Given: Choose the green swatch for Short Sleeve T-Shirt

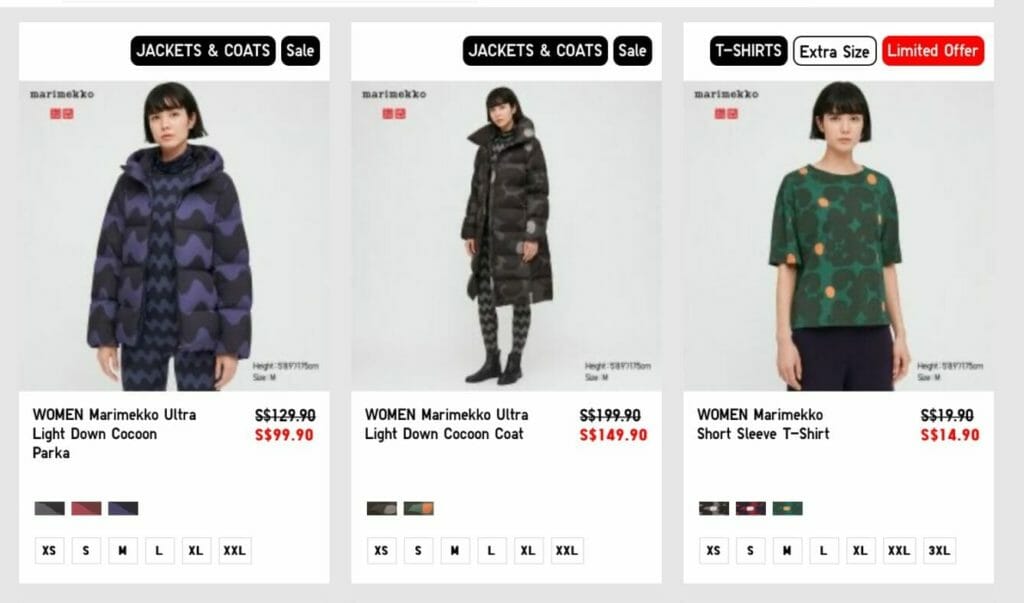Looking at the screenshot, I should pos(788,508).
